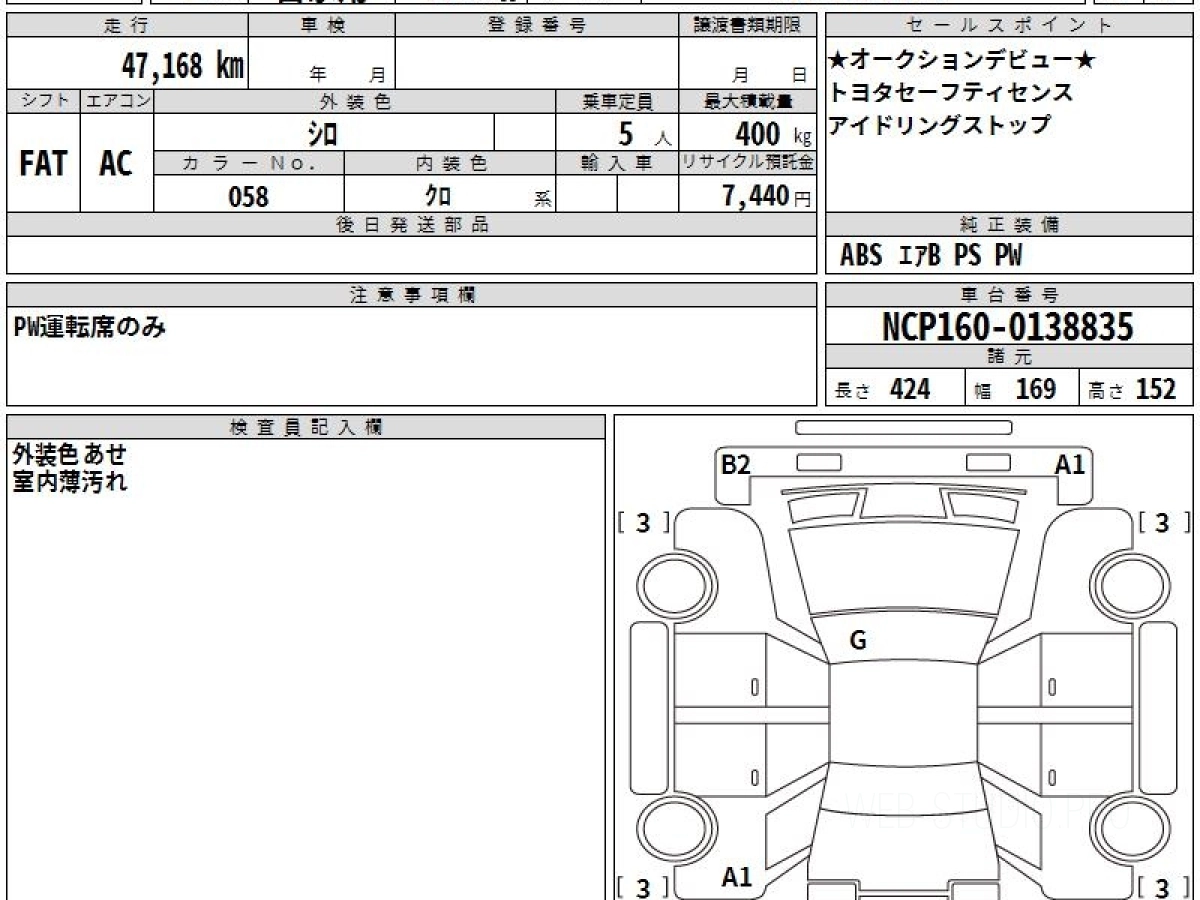Click the リサイクル預託金 header
Viewport: 1200px width, 900px height.
(747, 163)
